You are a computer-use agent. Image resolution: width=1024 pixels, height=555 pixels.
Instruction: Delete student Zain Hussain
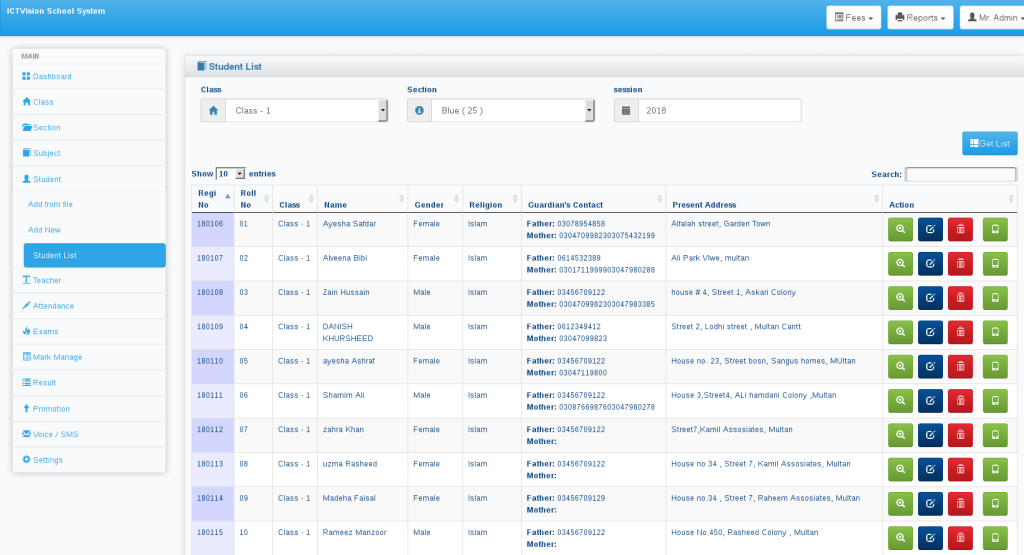coord(960,298)
